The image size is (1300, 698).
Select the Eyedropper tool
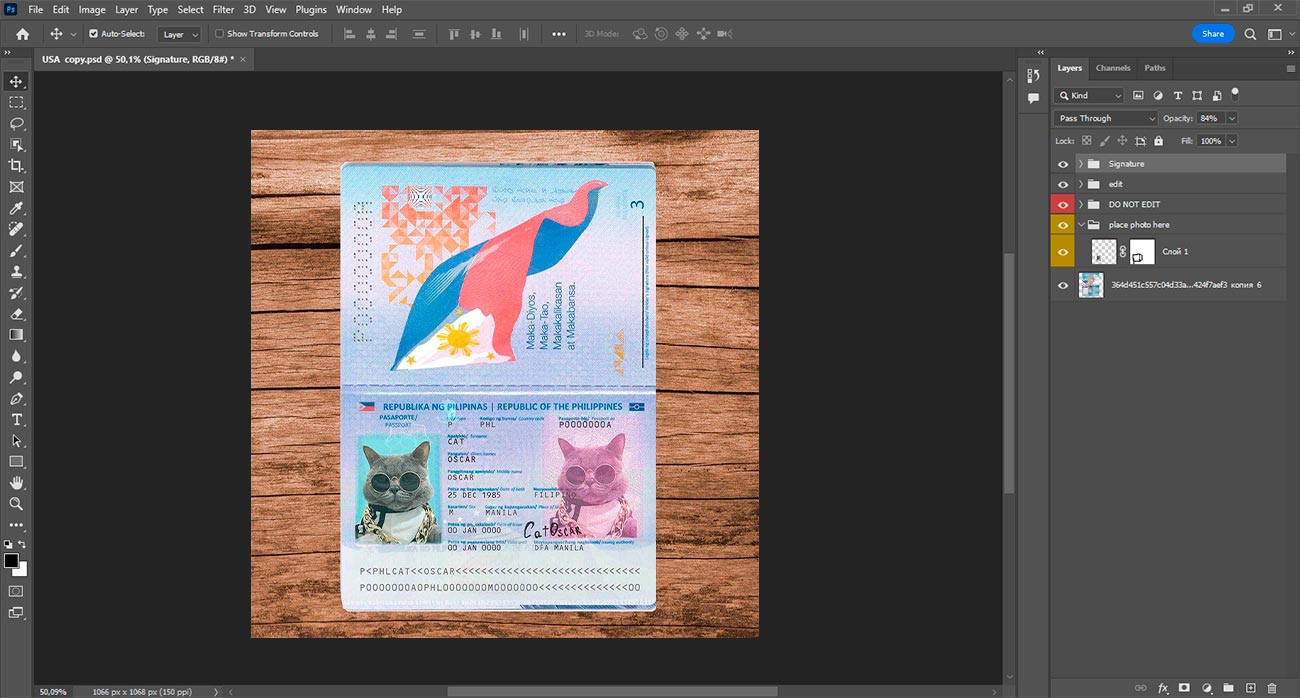pos(16,208)
